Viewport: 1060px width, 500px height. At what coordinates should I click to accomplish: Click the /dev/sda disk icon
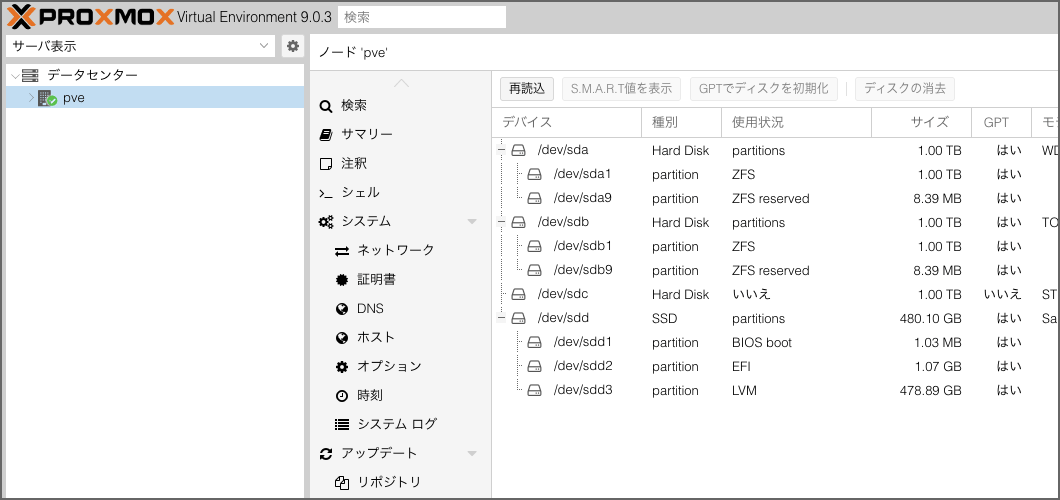[x=518, y=151]
